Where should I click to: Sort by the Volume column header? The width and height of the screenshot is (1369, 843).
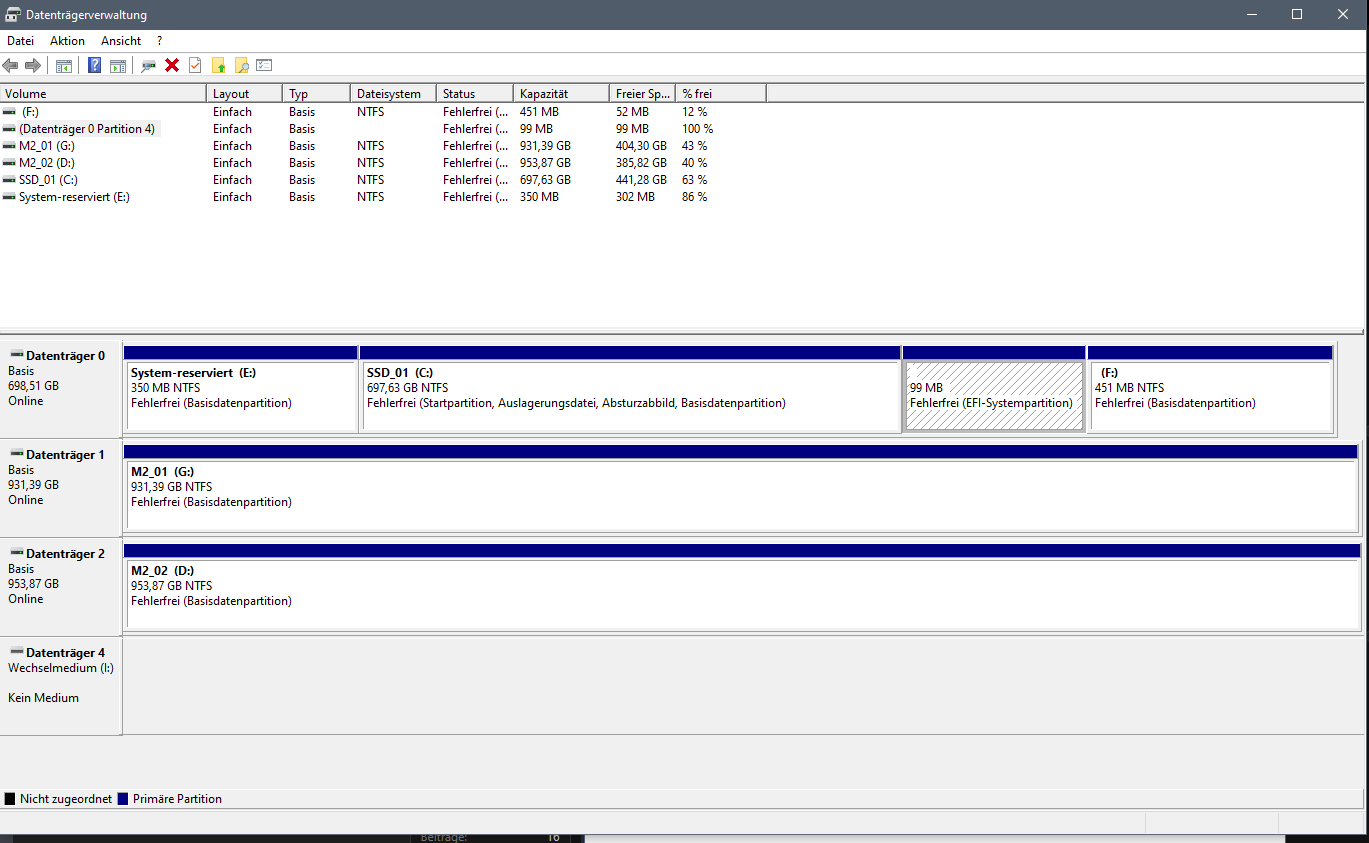[x=103, y=93]
